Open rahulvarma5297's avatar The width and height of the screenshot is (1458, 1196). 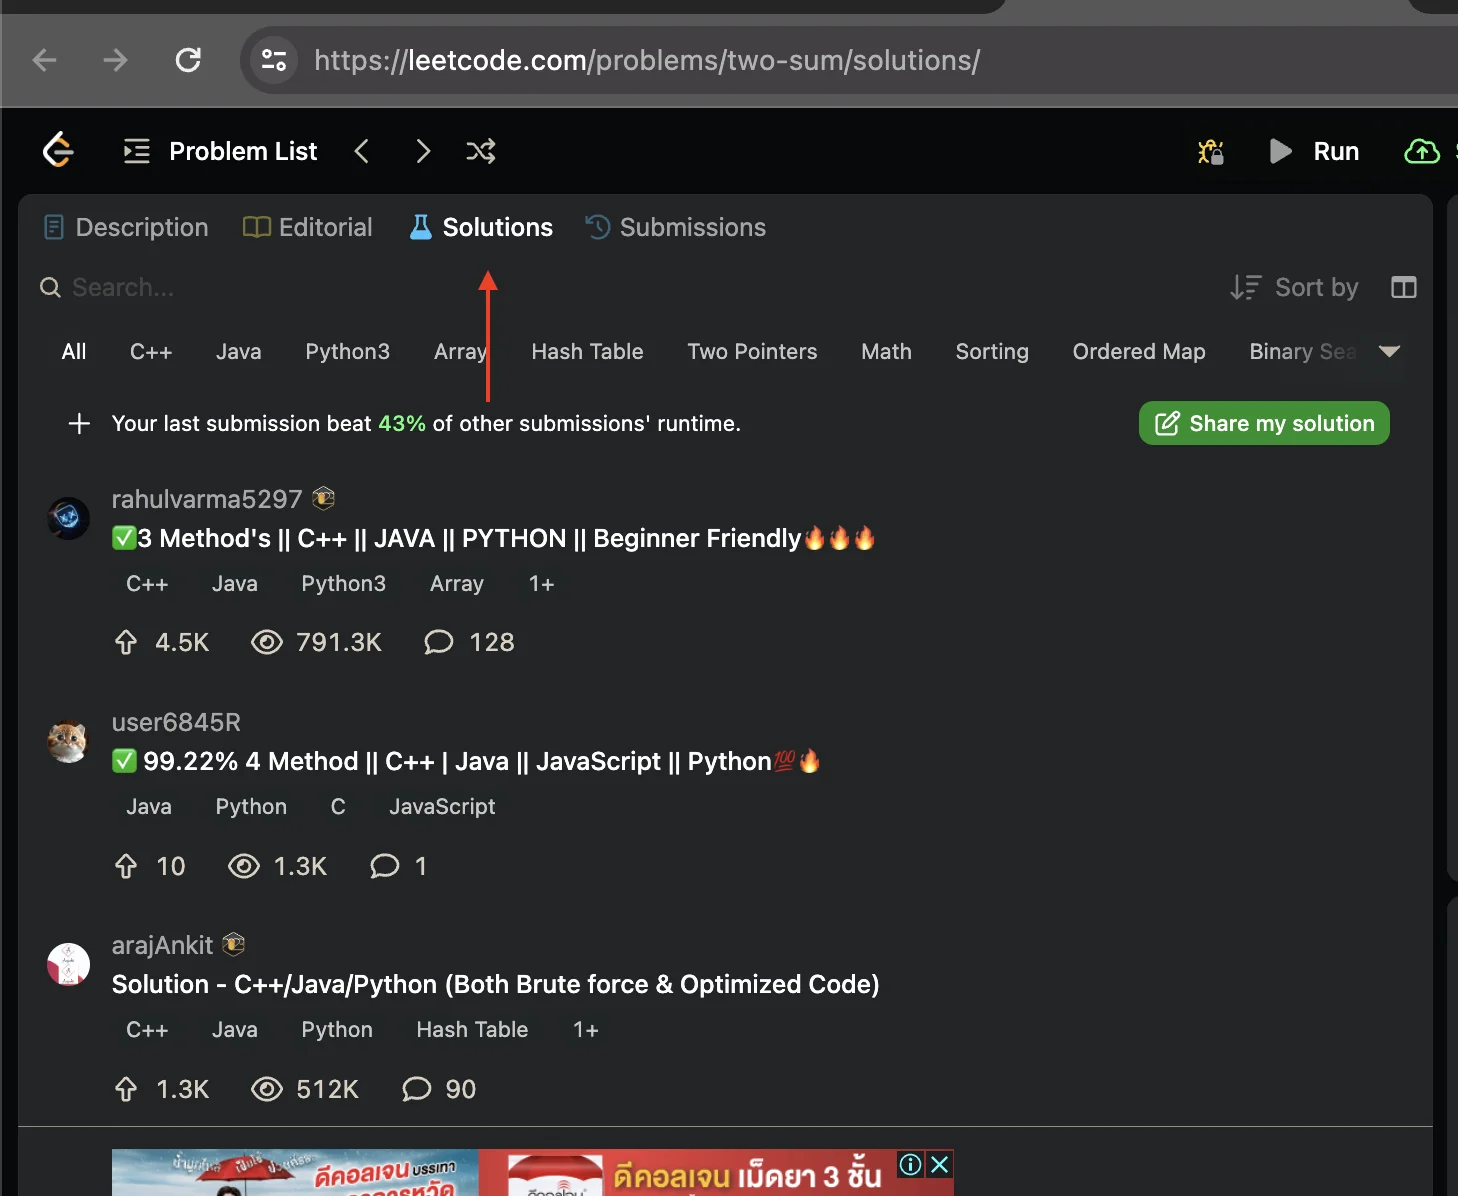click(x=69, y=519)
